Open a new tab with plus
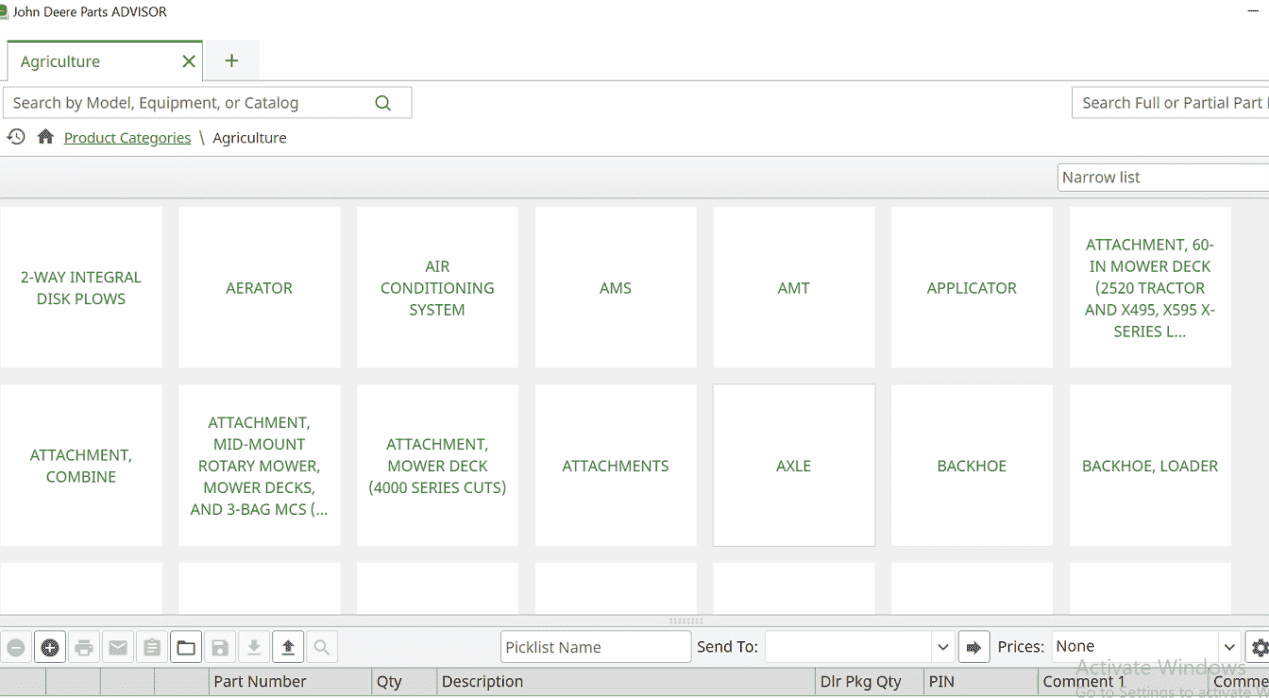This screenshot has height=698, width=1269. (x=231, y=61)
